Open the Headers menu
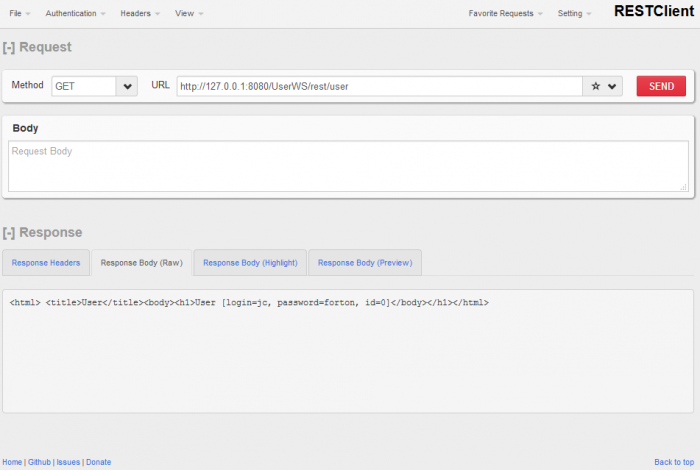 pyautogui.click(x=140, y=14)
